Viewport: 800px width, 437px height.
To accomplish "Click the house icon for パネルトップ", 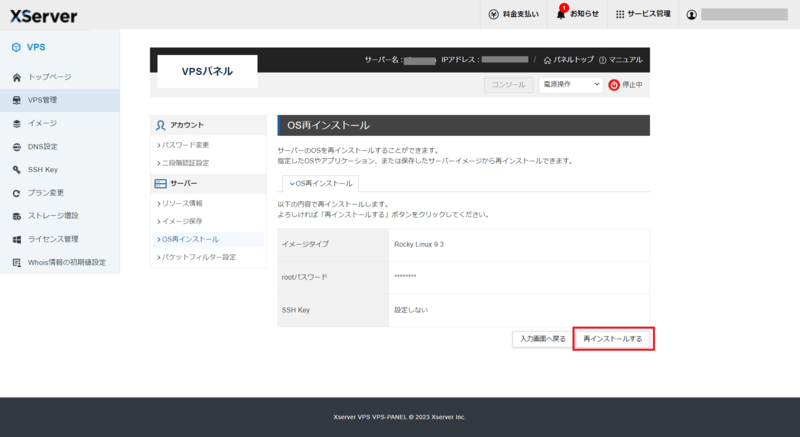I will click(x=547, y=60).
